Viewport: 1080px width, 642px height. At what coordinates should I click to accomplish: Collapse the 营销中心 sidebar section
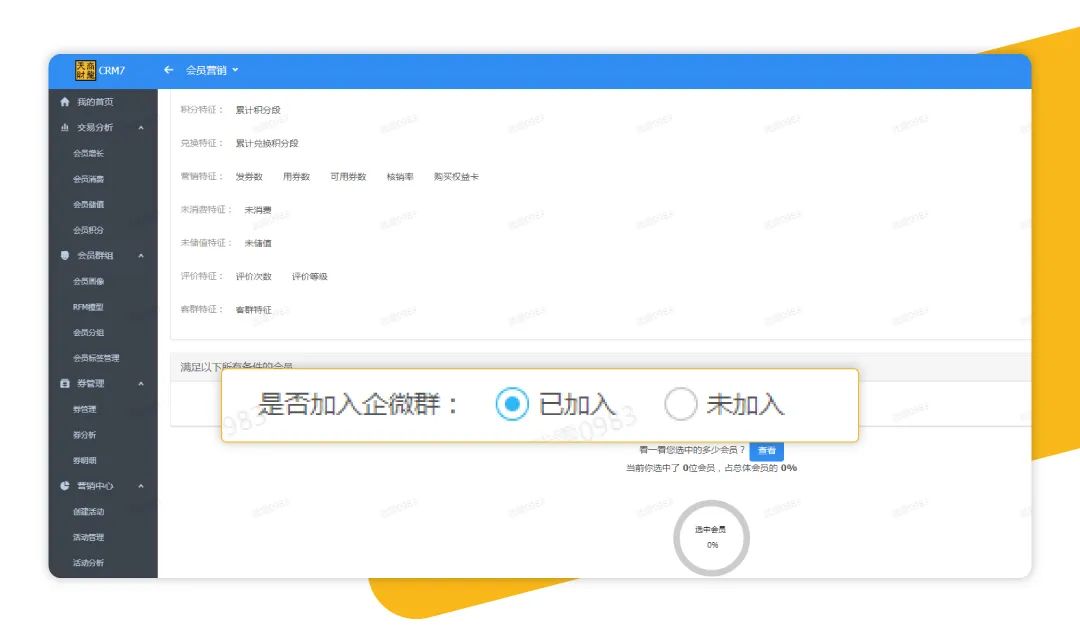141,486
